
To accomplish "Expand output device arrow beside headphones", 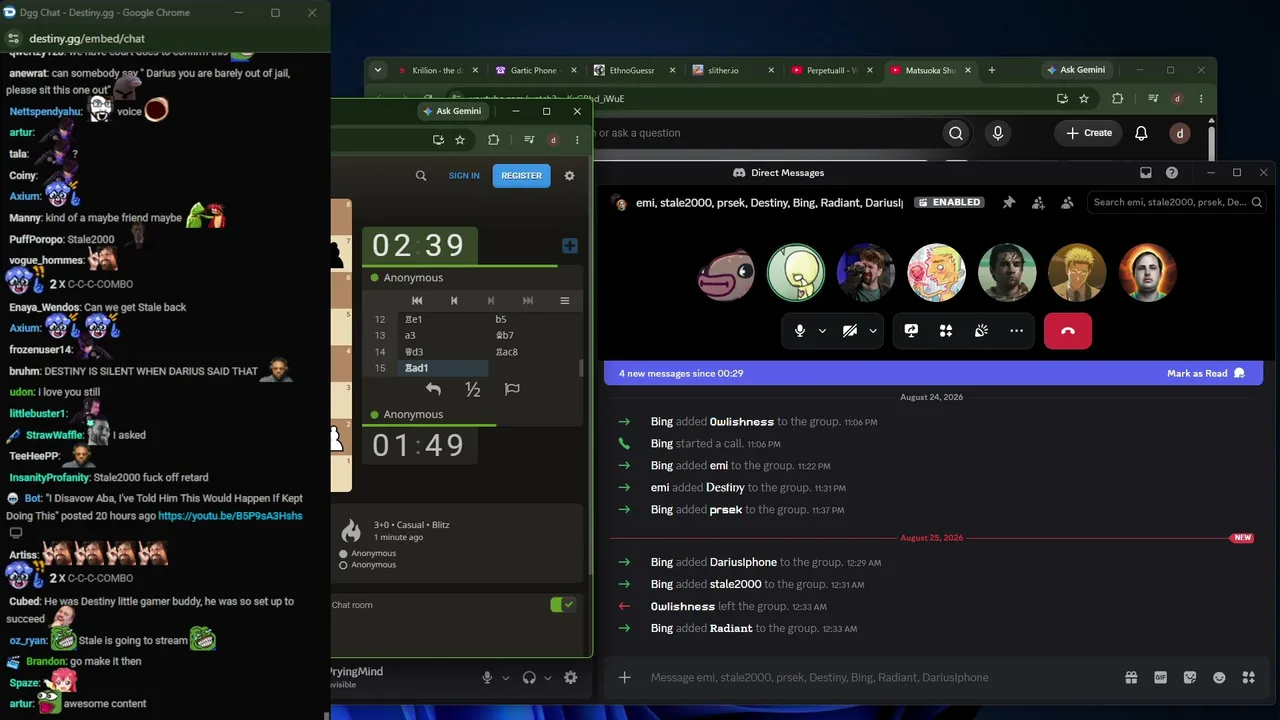I will click(x=547, y=678).
